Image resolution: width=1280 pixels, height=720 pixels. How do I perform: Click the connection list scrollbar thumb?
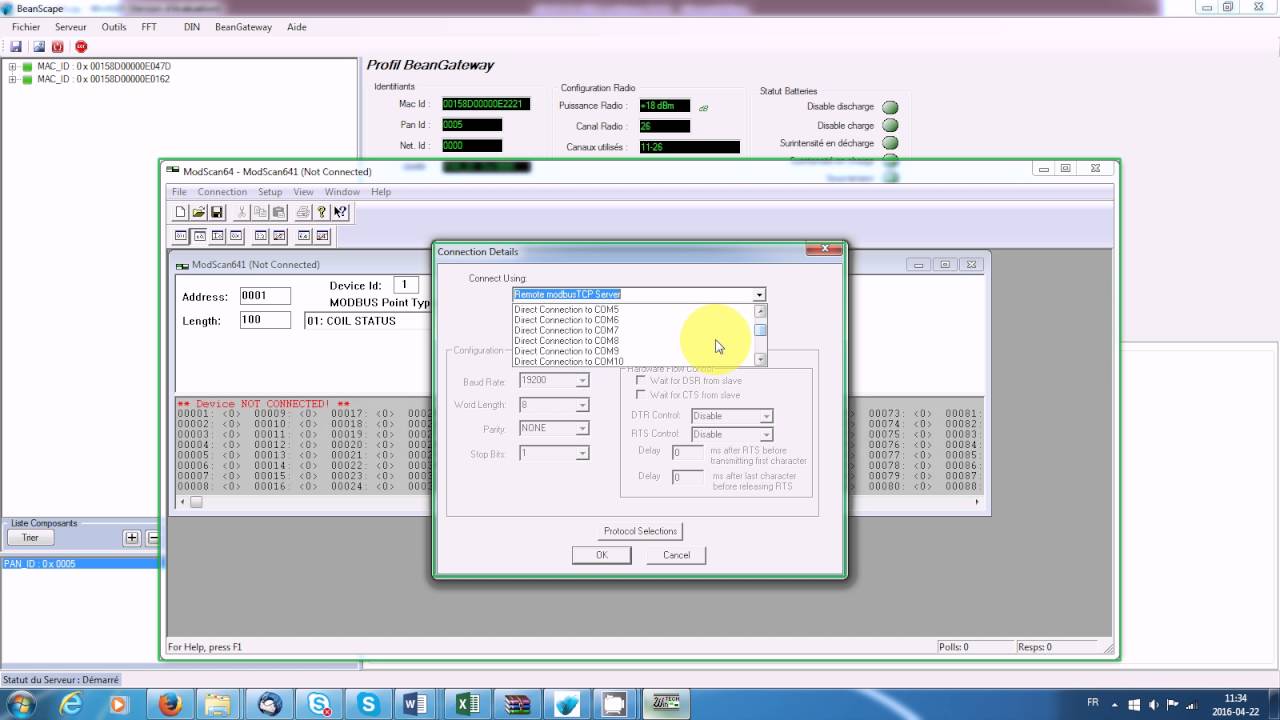pyautogui.click(x=760, y=330)
